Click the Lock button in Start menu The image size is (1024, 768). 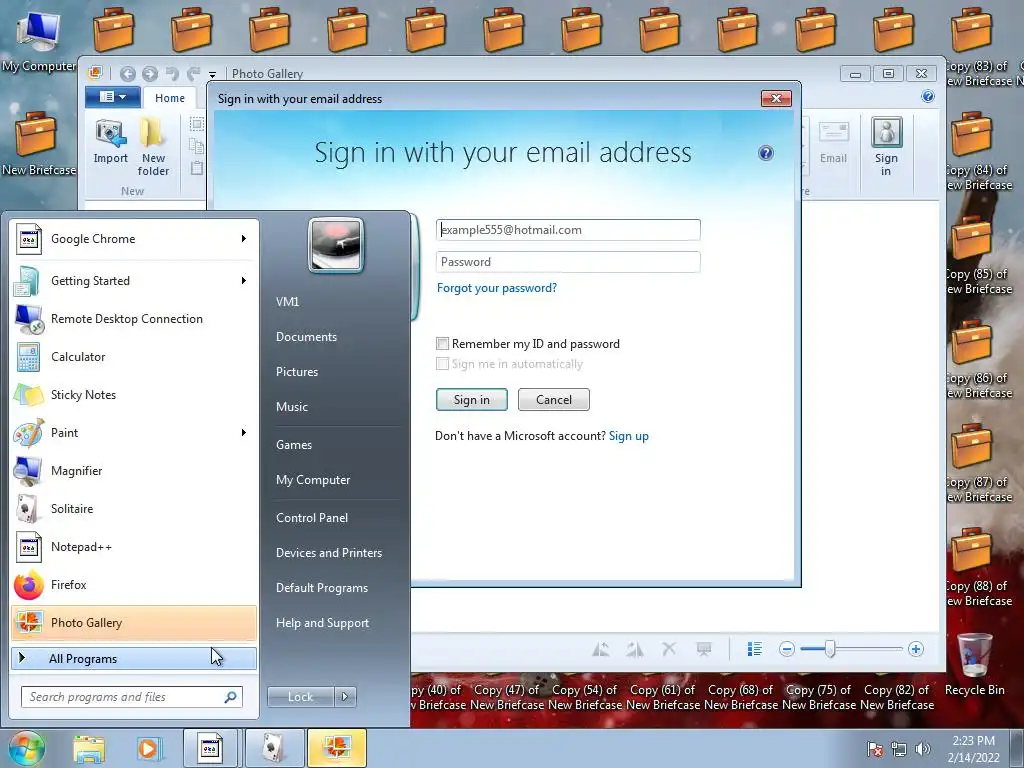[300, 697]
